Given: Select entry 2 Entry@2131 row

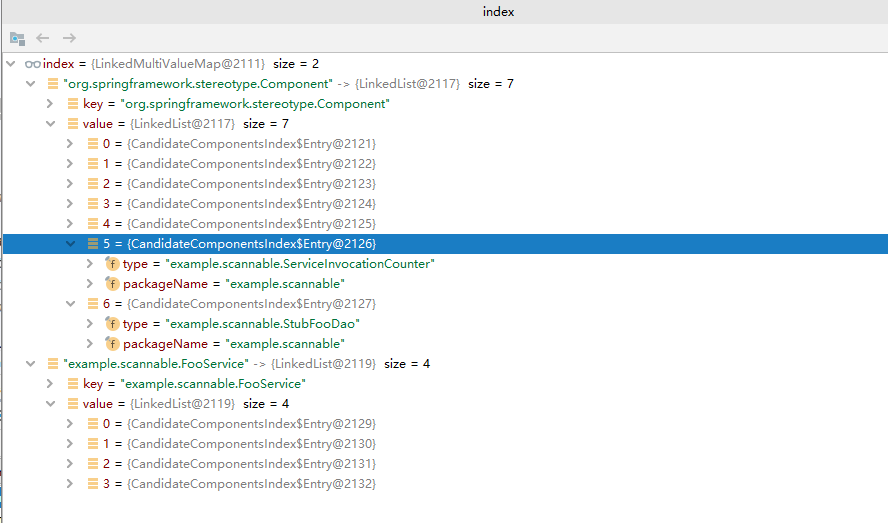Looking at the screenshot, I should coord(240,464).
